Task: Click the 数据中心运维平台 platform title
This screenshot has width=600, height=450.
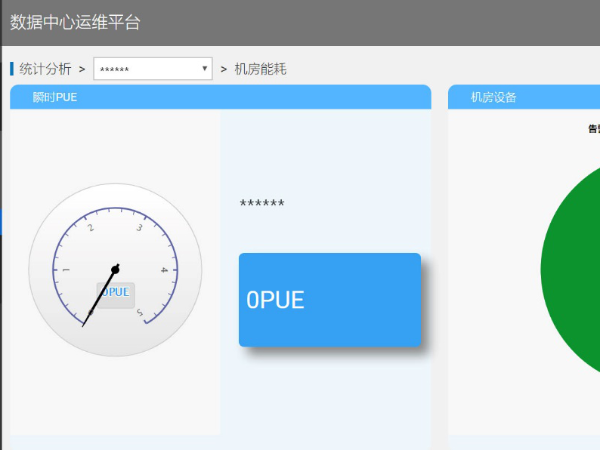Action: point(75,22)
